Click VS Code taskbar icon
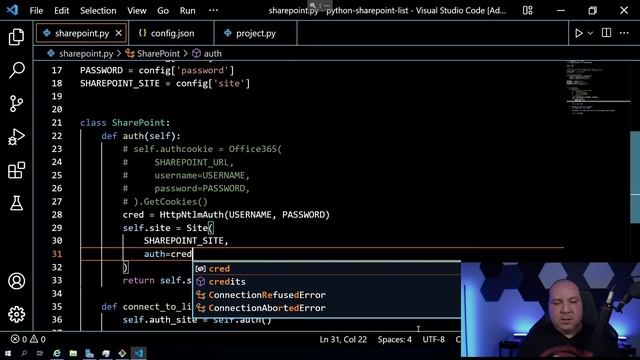This screenshot has width=640, height=360. pos(139,353)
